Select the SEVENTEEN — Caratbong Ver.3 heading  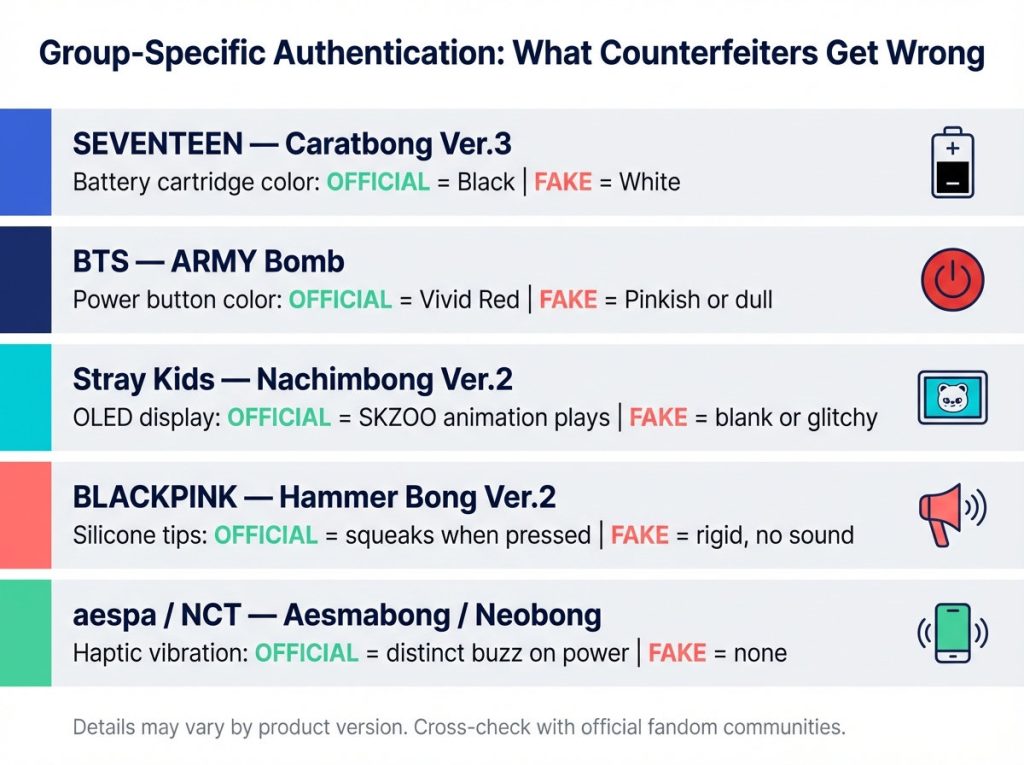[292, 144]
